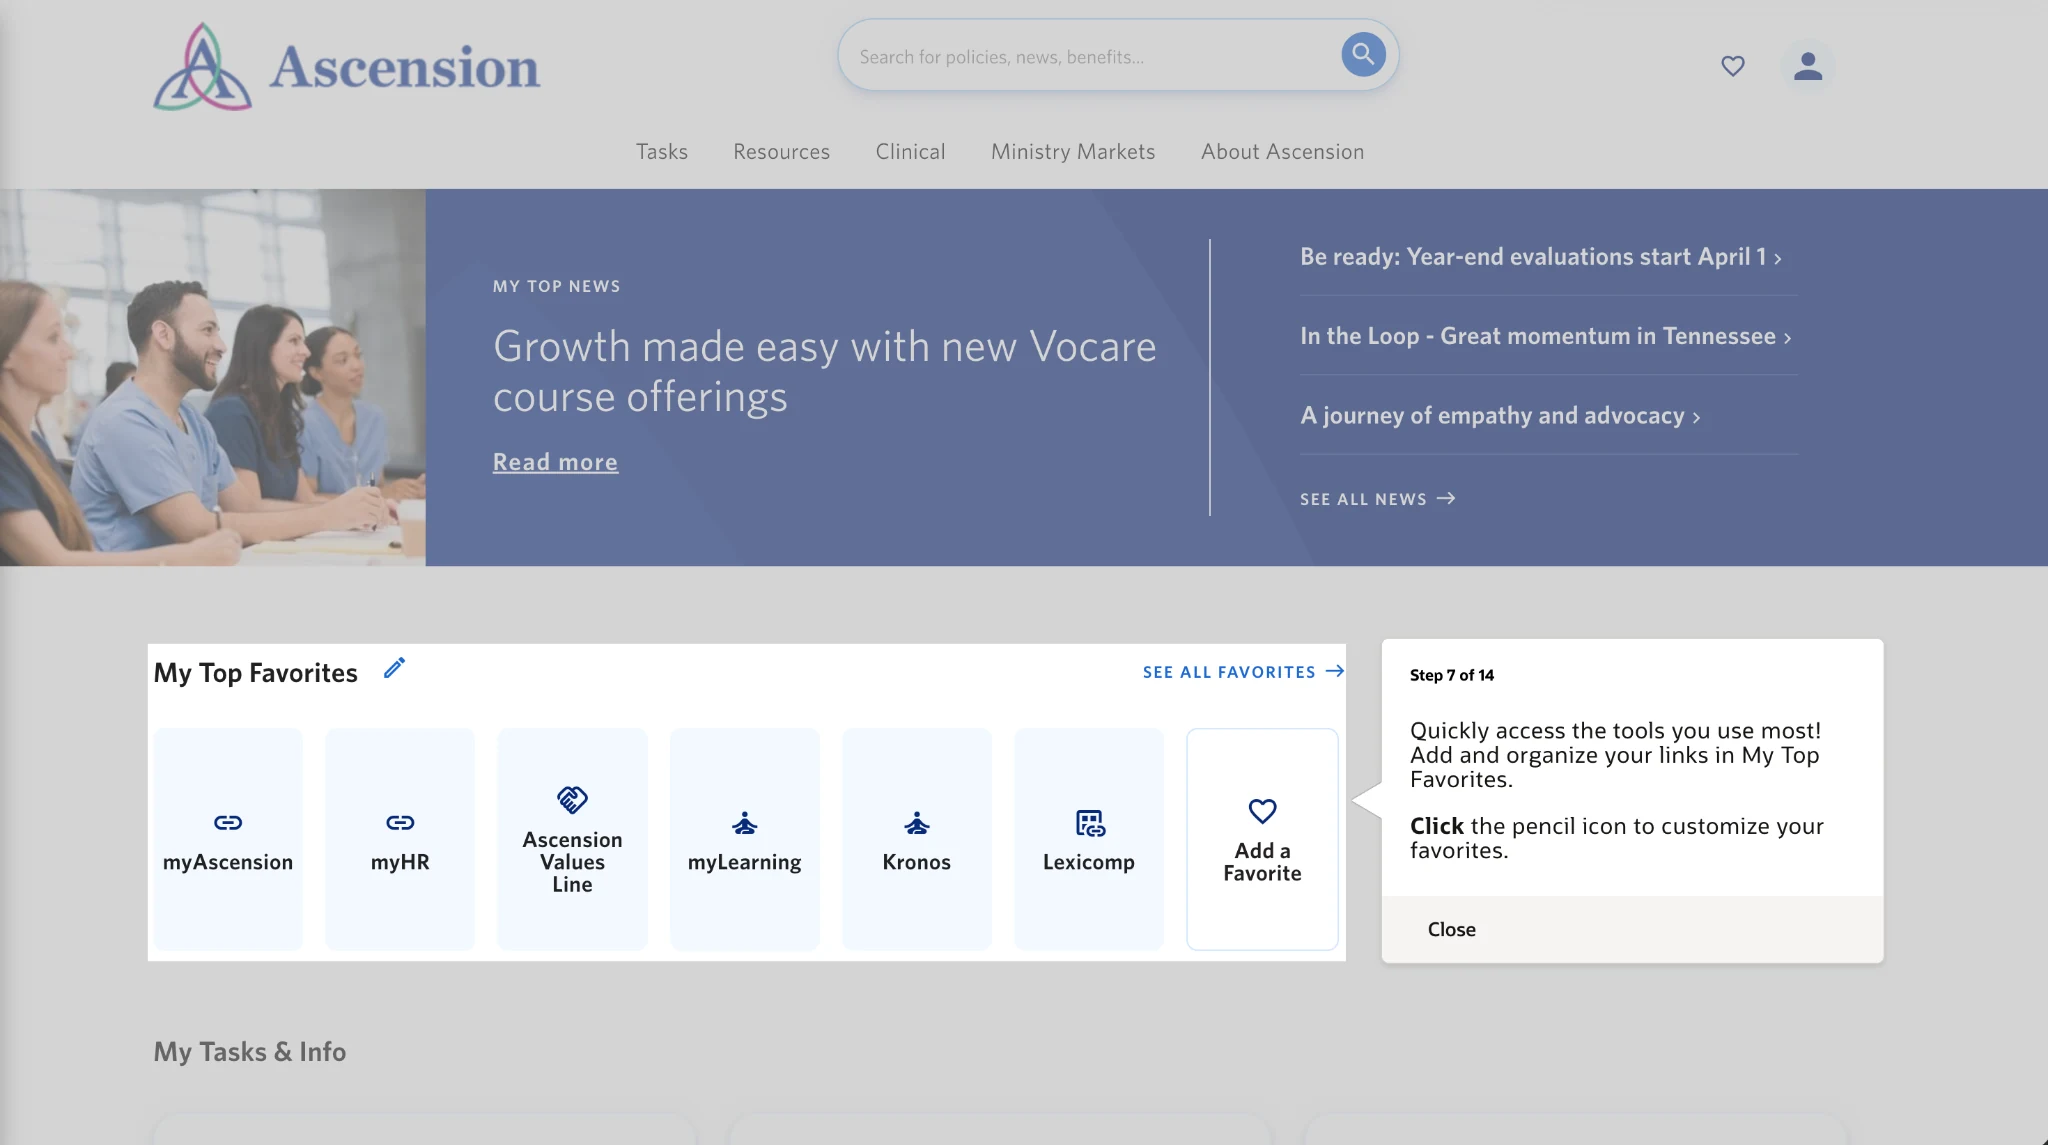Click the nursing classroom banner photo
The image size is (2048, 1145).
point(213,377)
